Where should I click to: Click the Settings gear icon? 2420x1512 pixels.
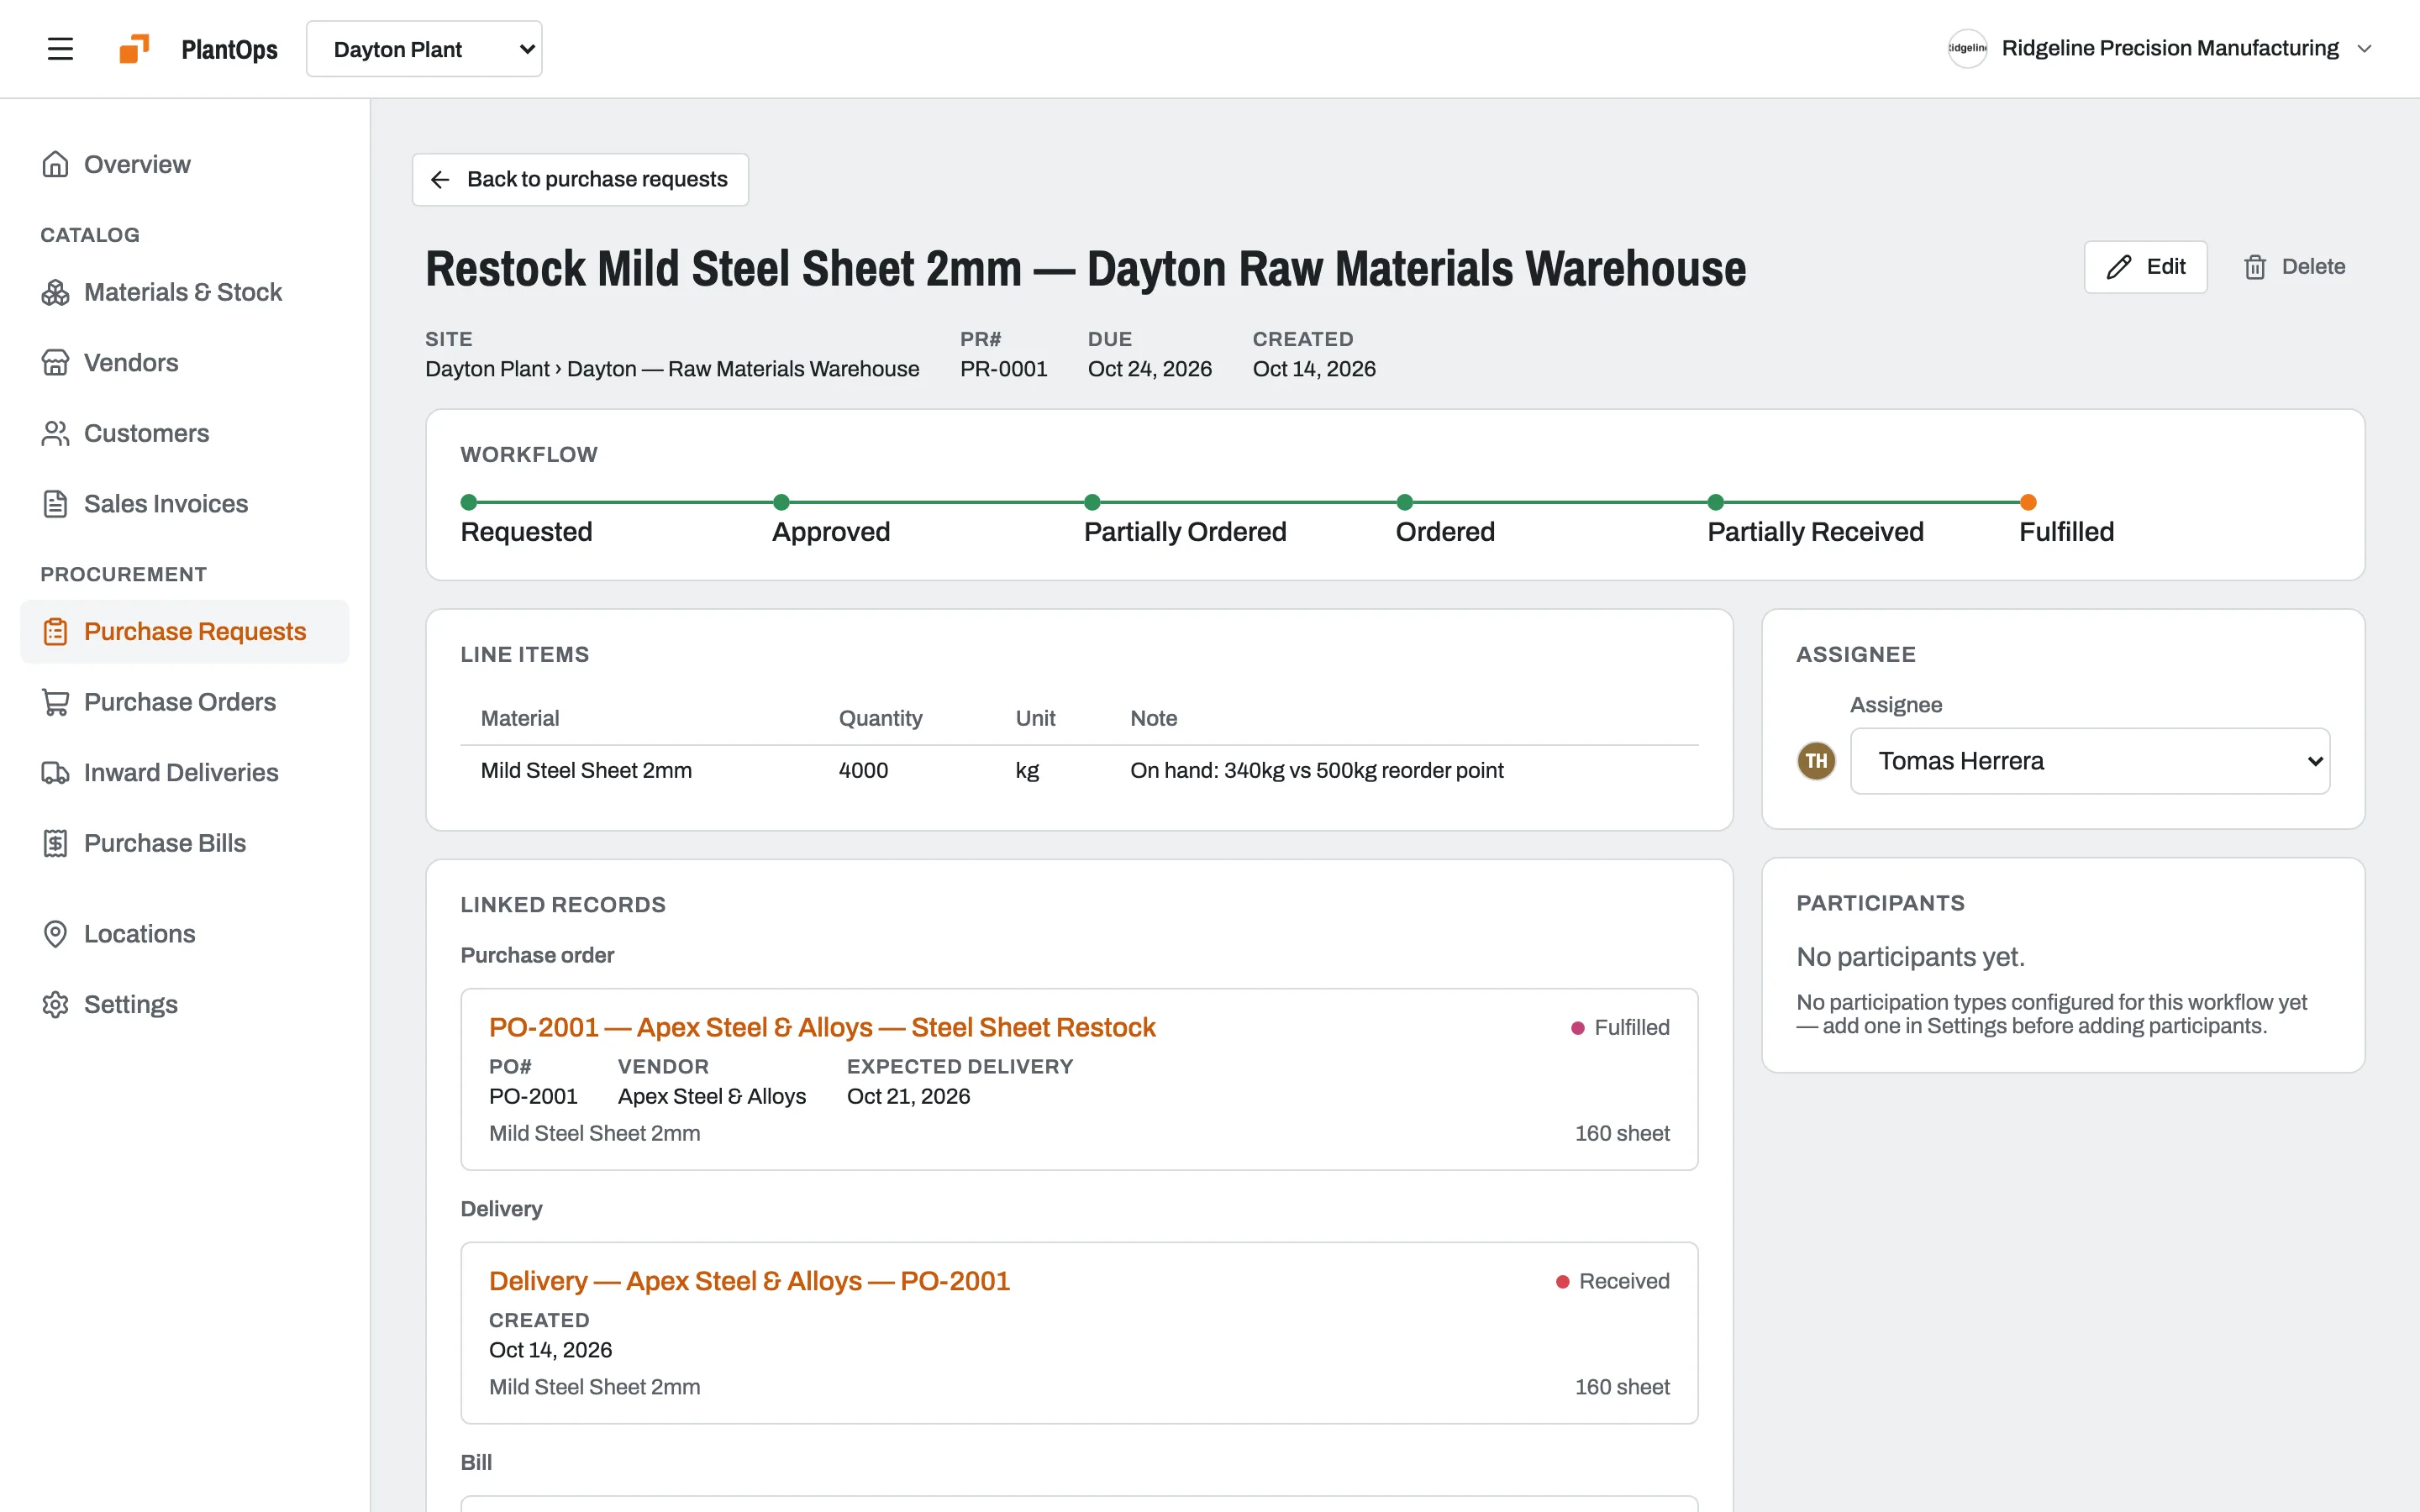click(55, 1004)
